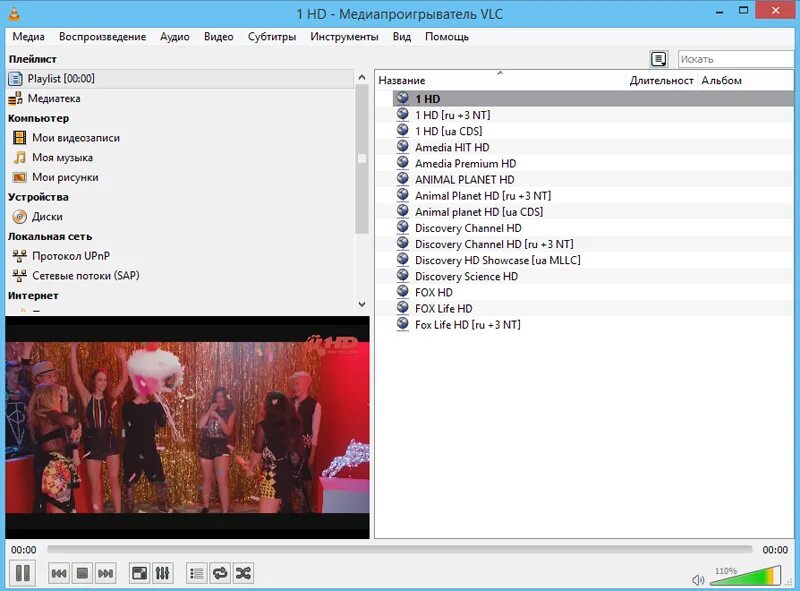Select Amedia Premium HD channel
This screenshot has width=800, height=591.
593,163
